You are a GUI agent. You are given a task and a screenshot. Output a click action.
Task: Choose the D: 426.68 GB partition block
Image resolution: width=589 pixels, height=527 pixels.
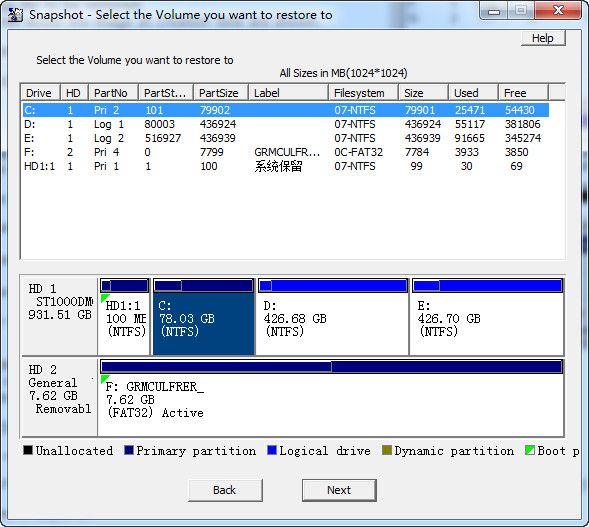[x=332, y=317]
